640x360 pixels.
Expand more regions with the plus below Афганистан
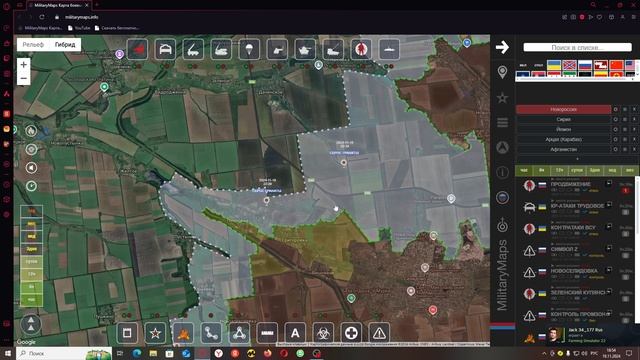[x=577, y=159]
